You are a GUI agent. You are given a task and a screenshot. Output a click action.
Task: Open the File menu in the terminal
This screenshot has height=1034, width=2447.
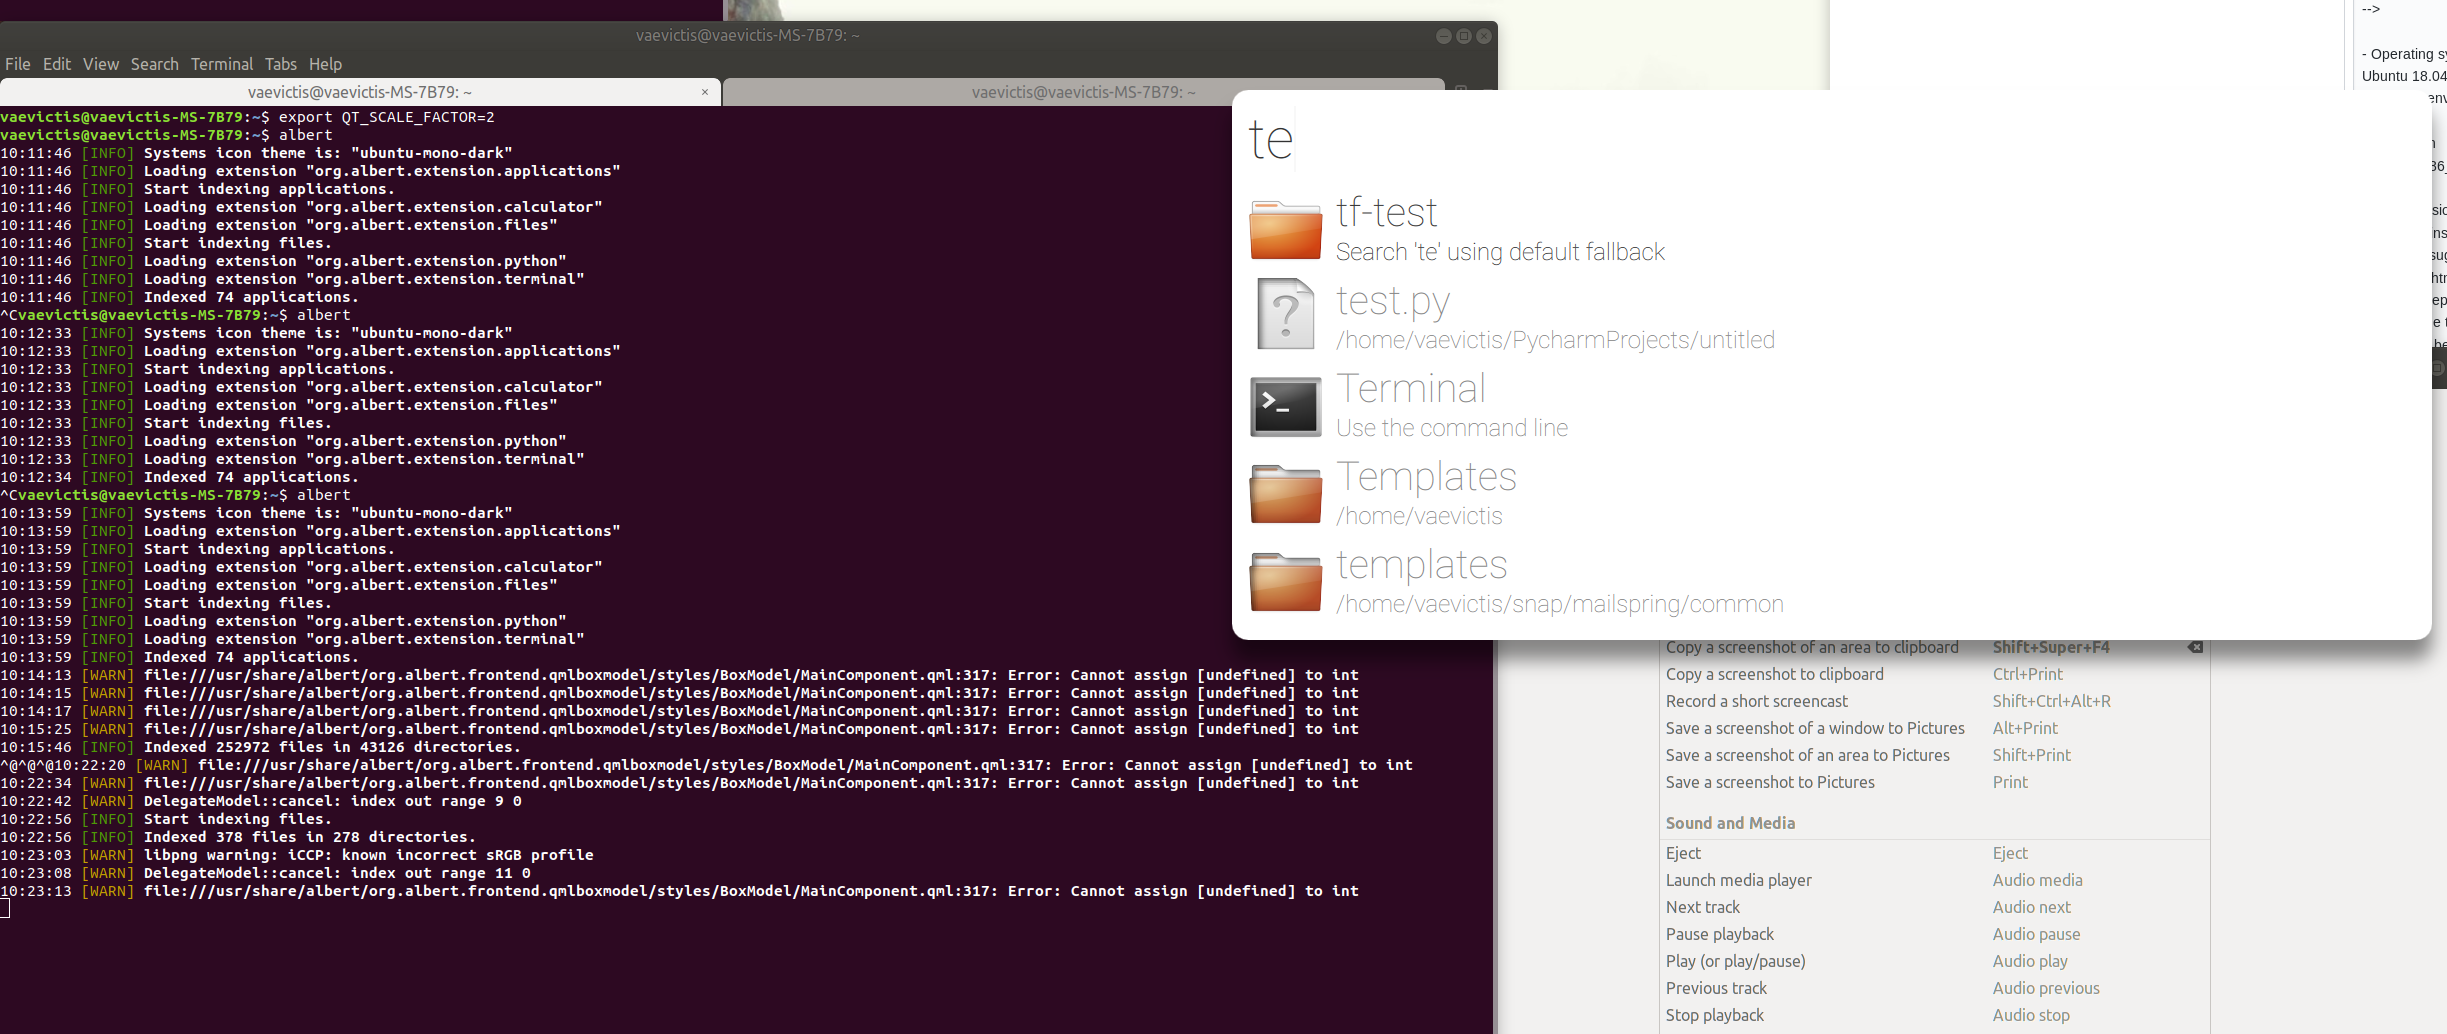point(17,63)
